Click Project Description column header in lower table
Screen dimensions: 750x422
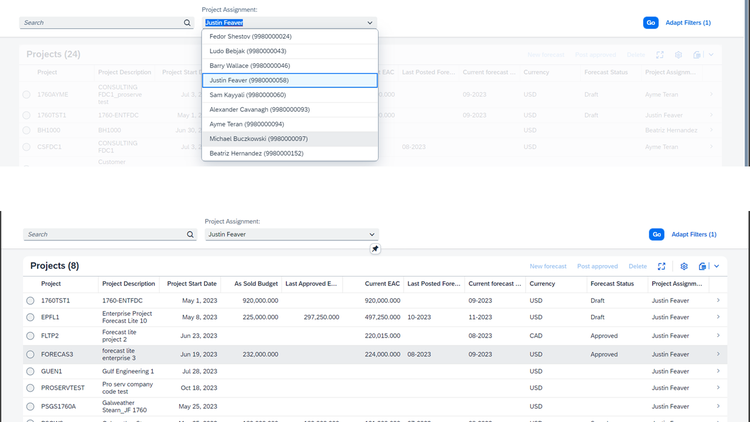point(129,284)
